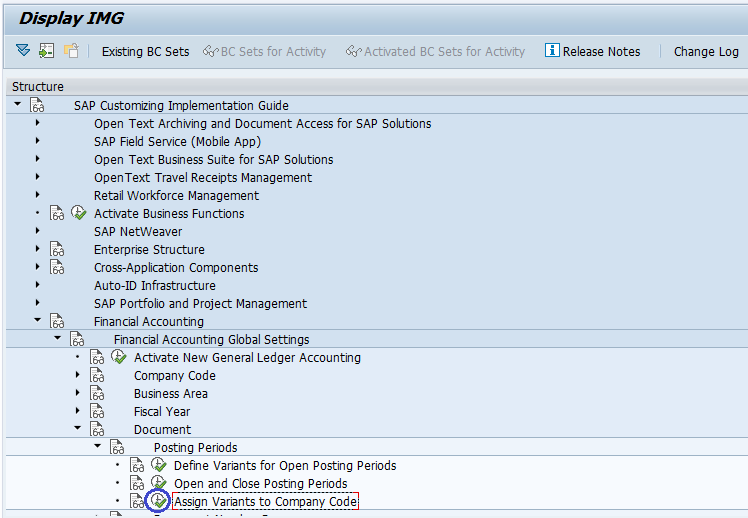Select Fiscal Year label
Screen dimensions: 748x518
pyautogui.click(x=162, y=412)
